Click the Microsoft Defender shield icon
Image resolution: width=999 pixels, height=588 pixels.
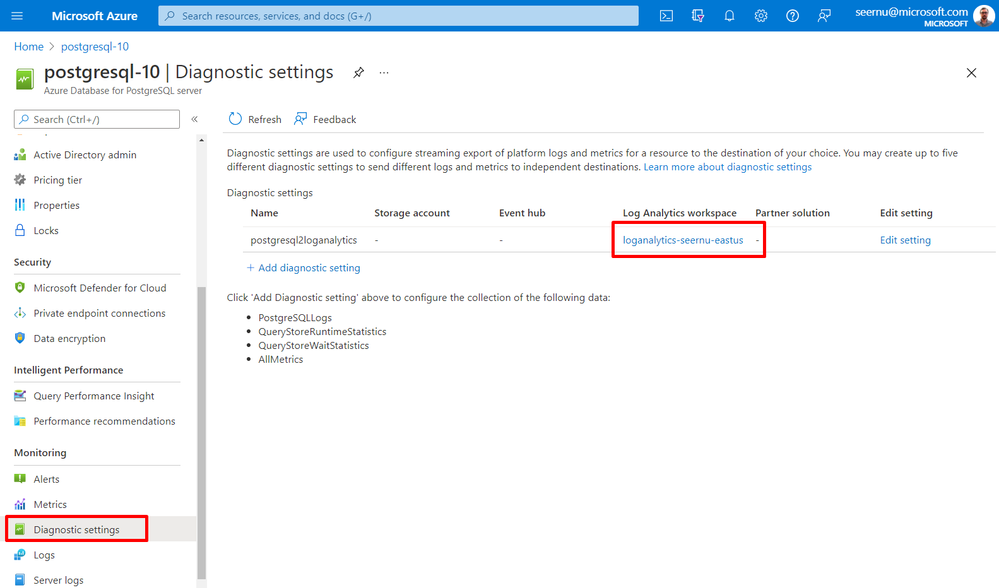20,287
